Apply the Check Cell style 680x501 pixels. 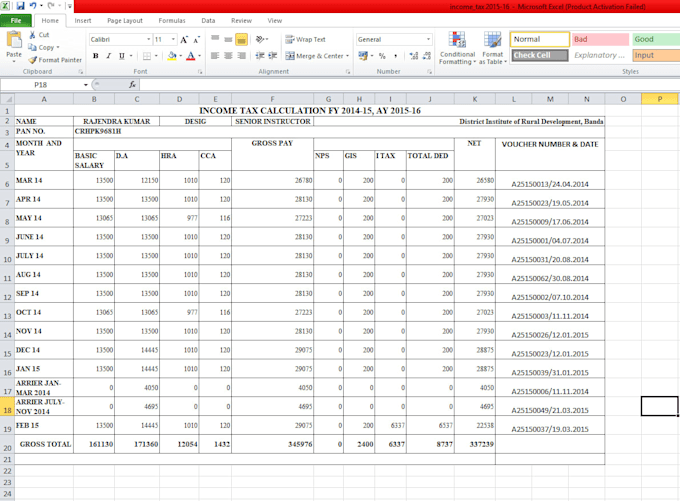pyautogui.click(x=539, y=56)
